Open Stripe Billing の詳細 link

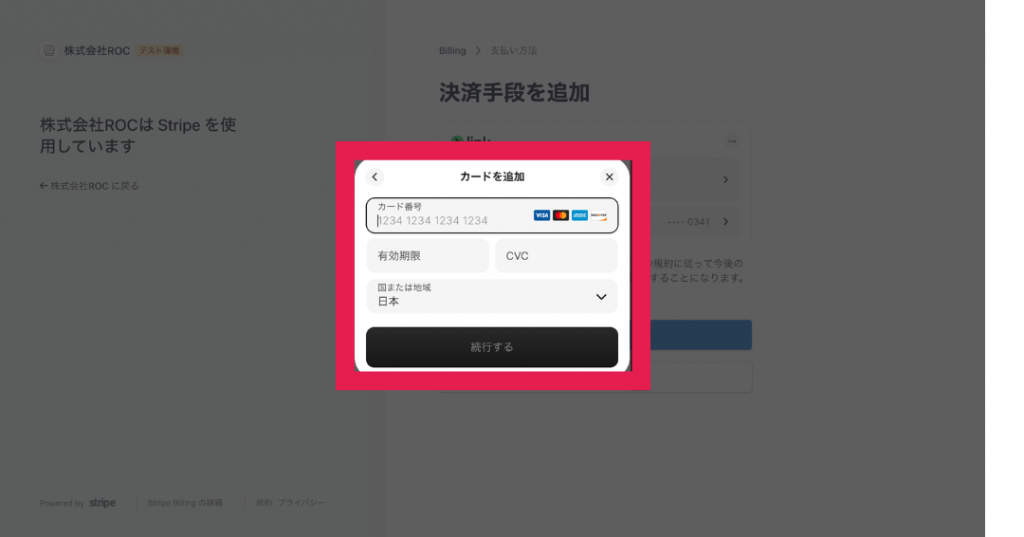point(185,502)
